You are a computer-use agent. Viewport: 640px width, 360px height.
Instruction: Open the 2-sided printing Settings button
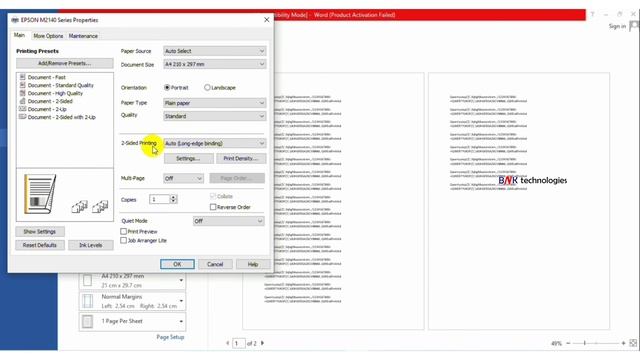[188, 158]
